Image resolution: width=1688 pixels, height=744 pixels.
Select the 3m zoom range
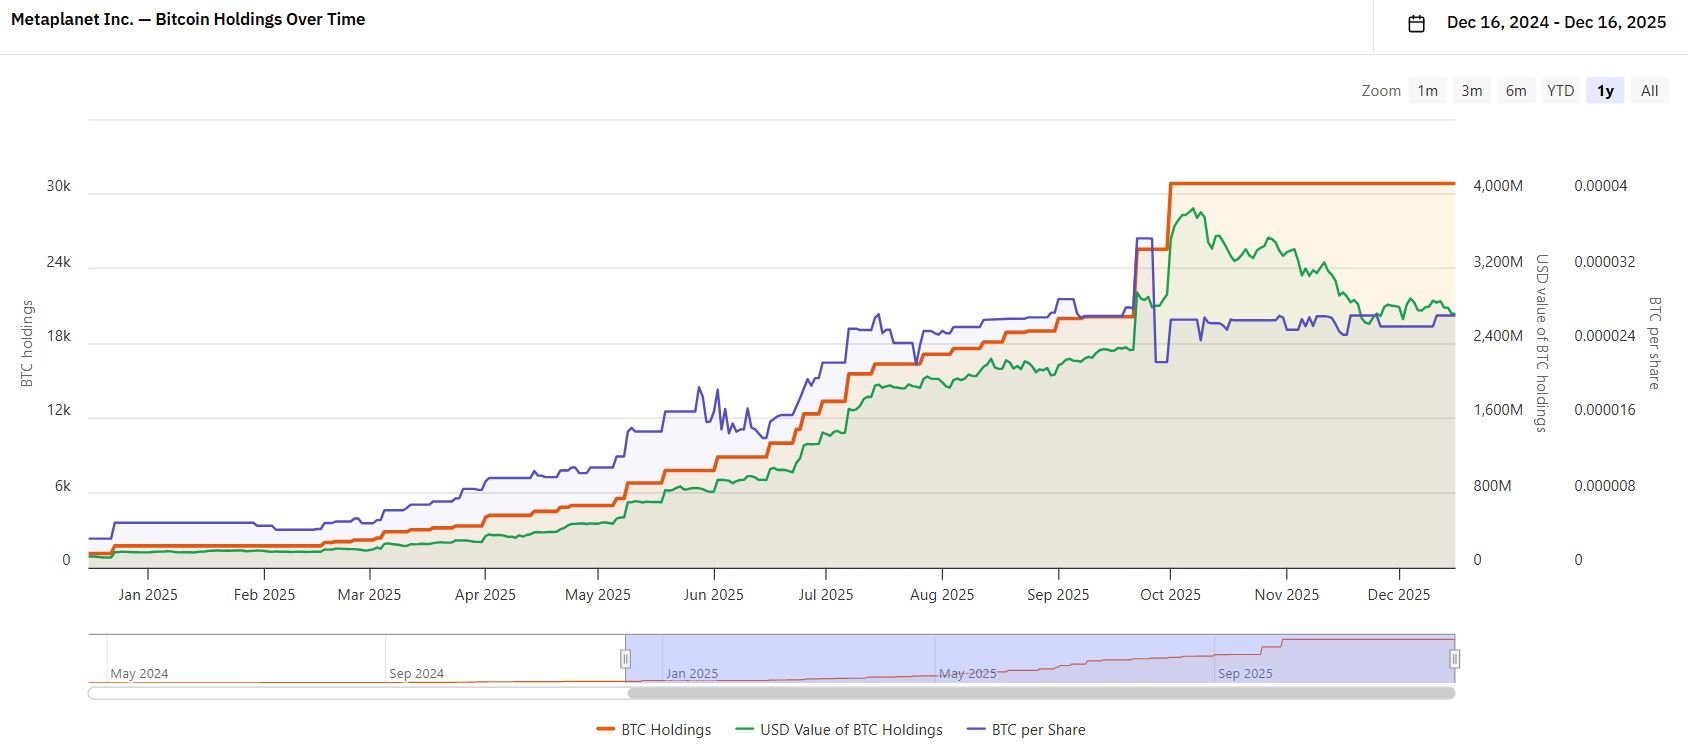(x=1472, y=91)
